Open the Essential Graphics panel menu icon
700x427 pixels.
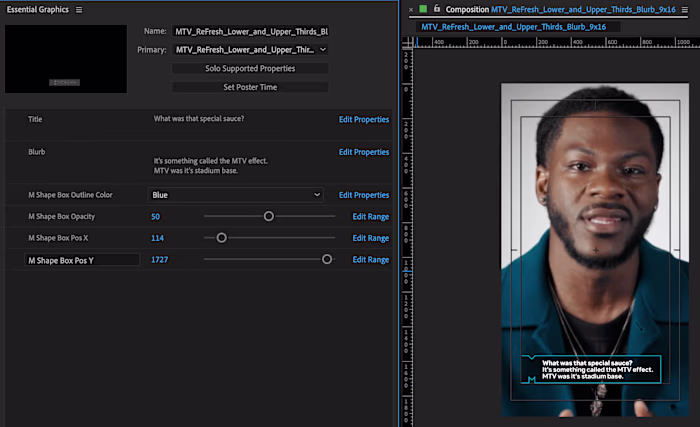(79, 9)
